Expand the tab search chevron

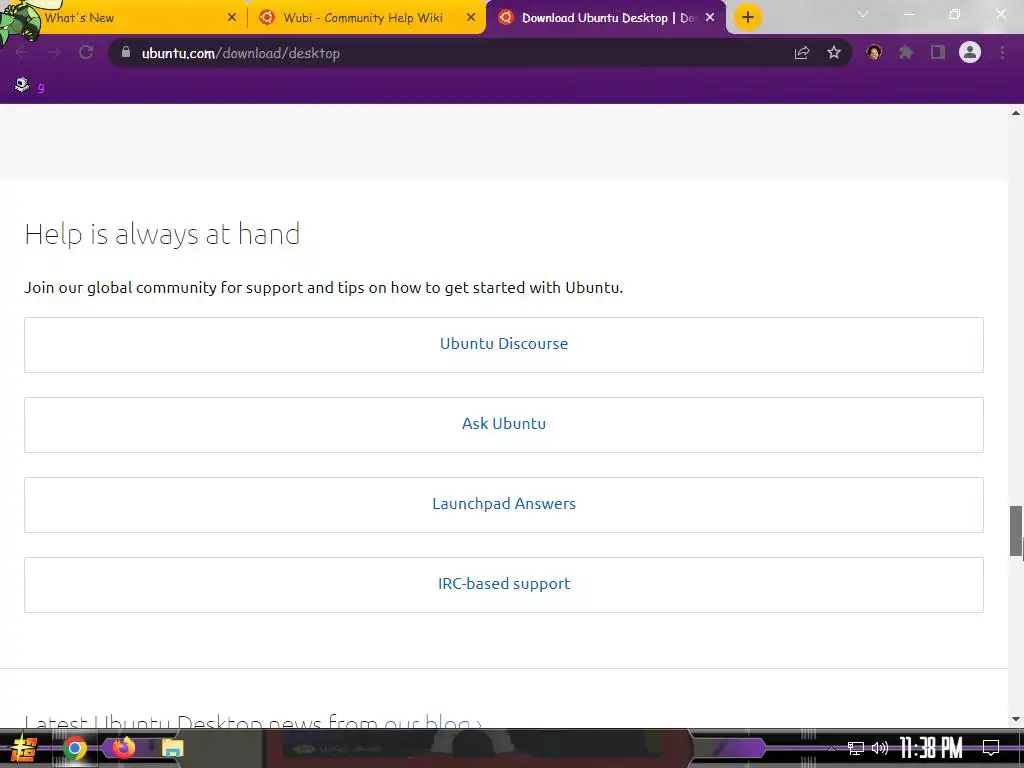863,14
